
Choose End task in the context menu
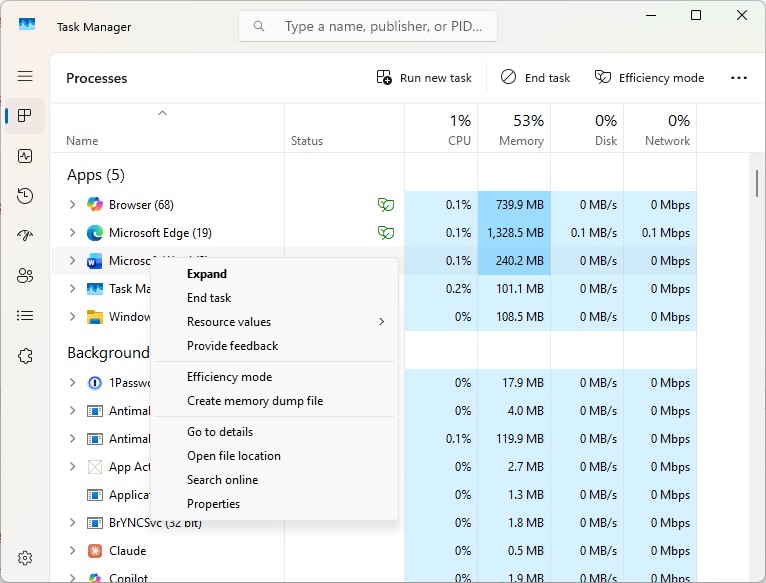(x=275, y=298)
